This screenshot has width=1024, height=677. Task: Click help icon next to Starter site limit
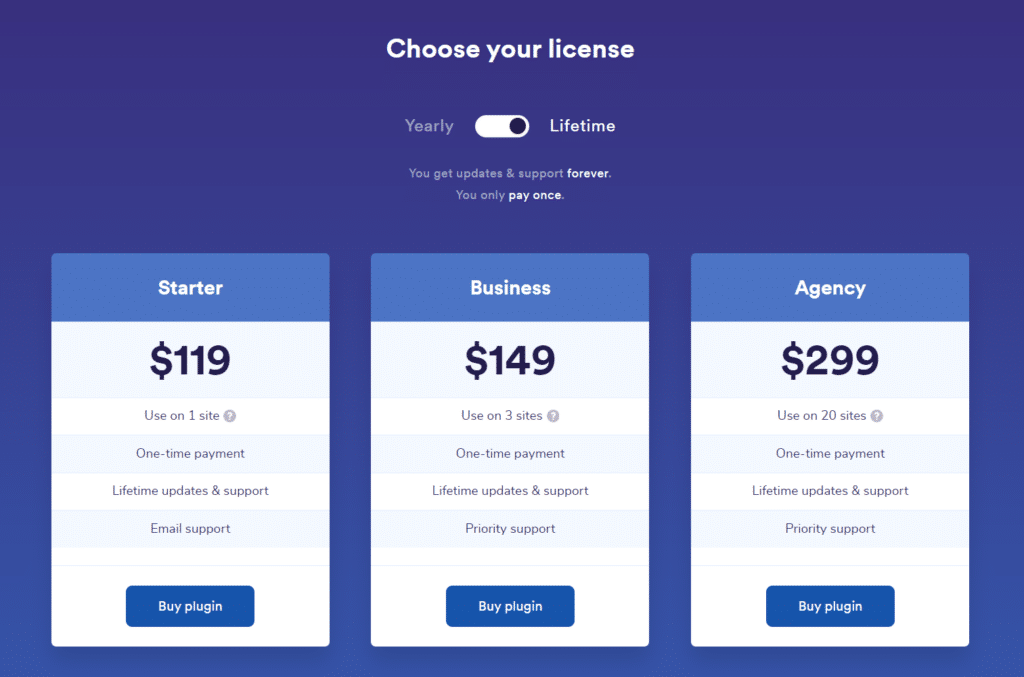click(230, 416)
